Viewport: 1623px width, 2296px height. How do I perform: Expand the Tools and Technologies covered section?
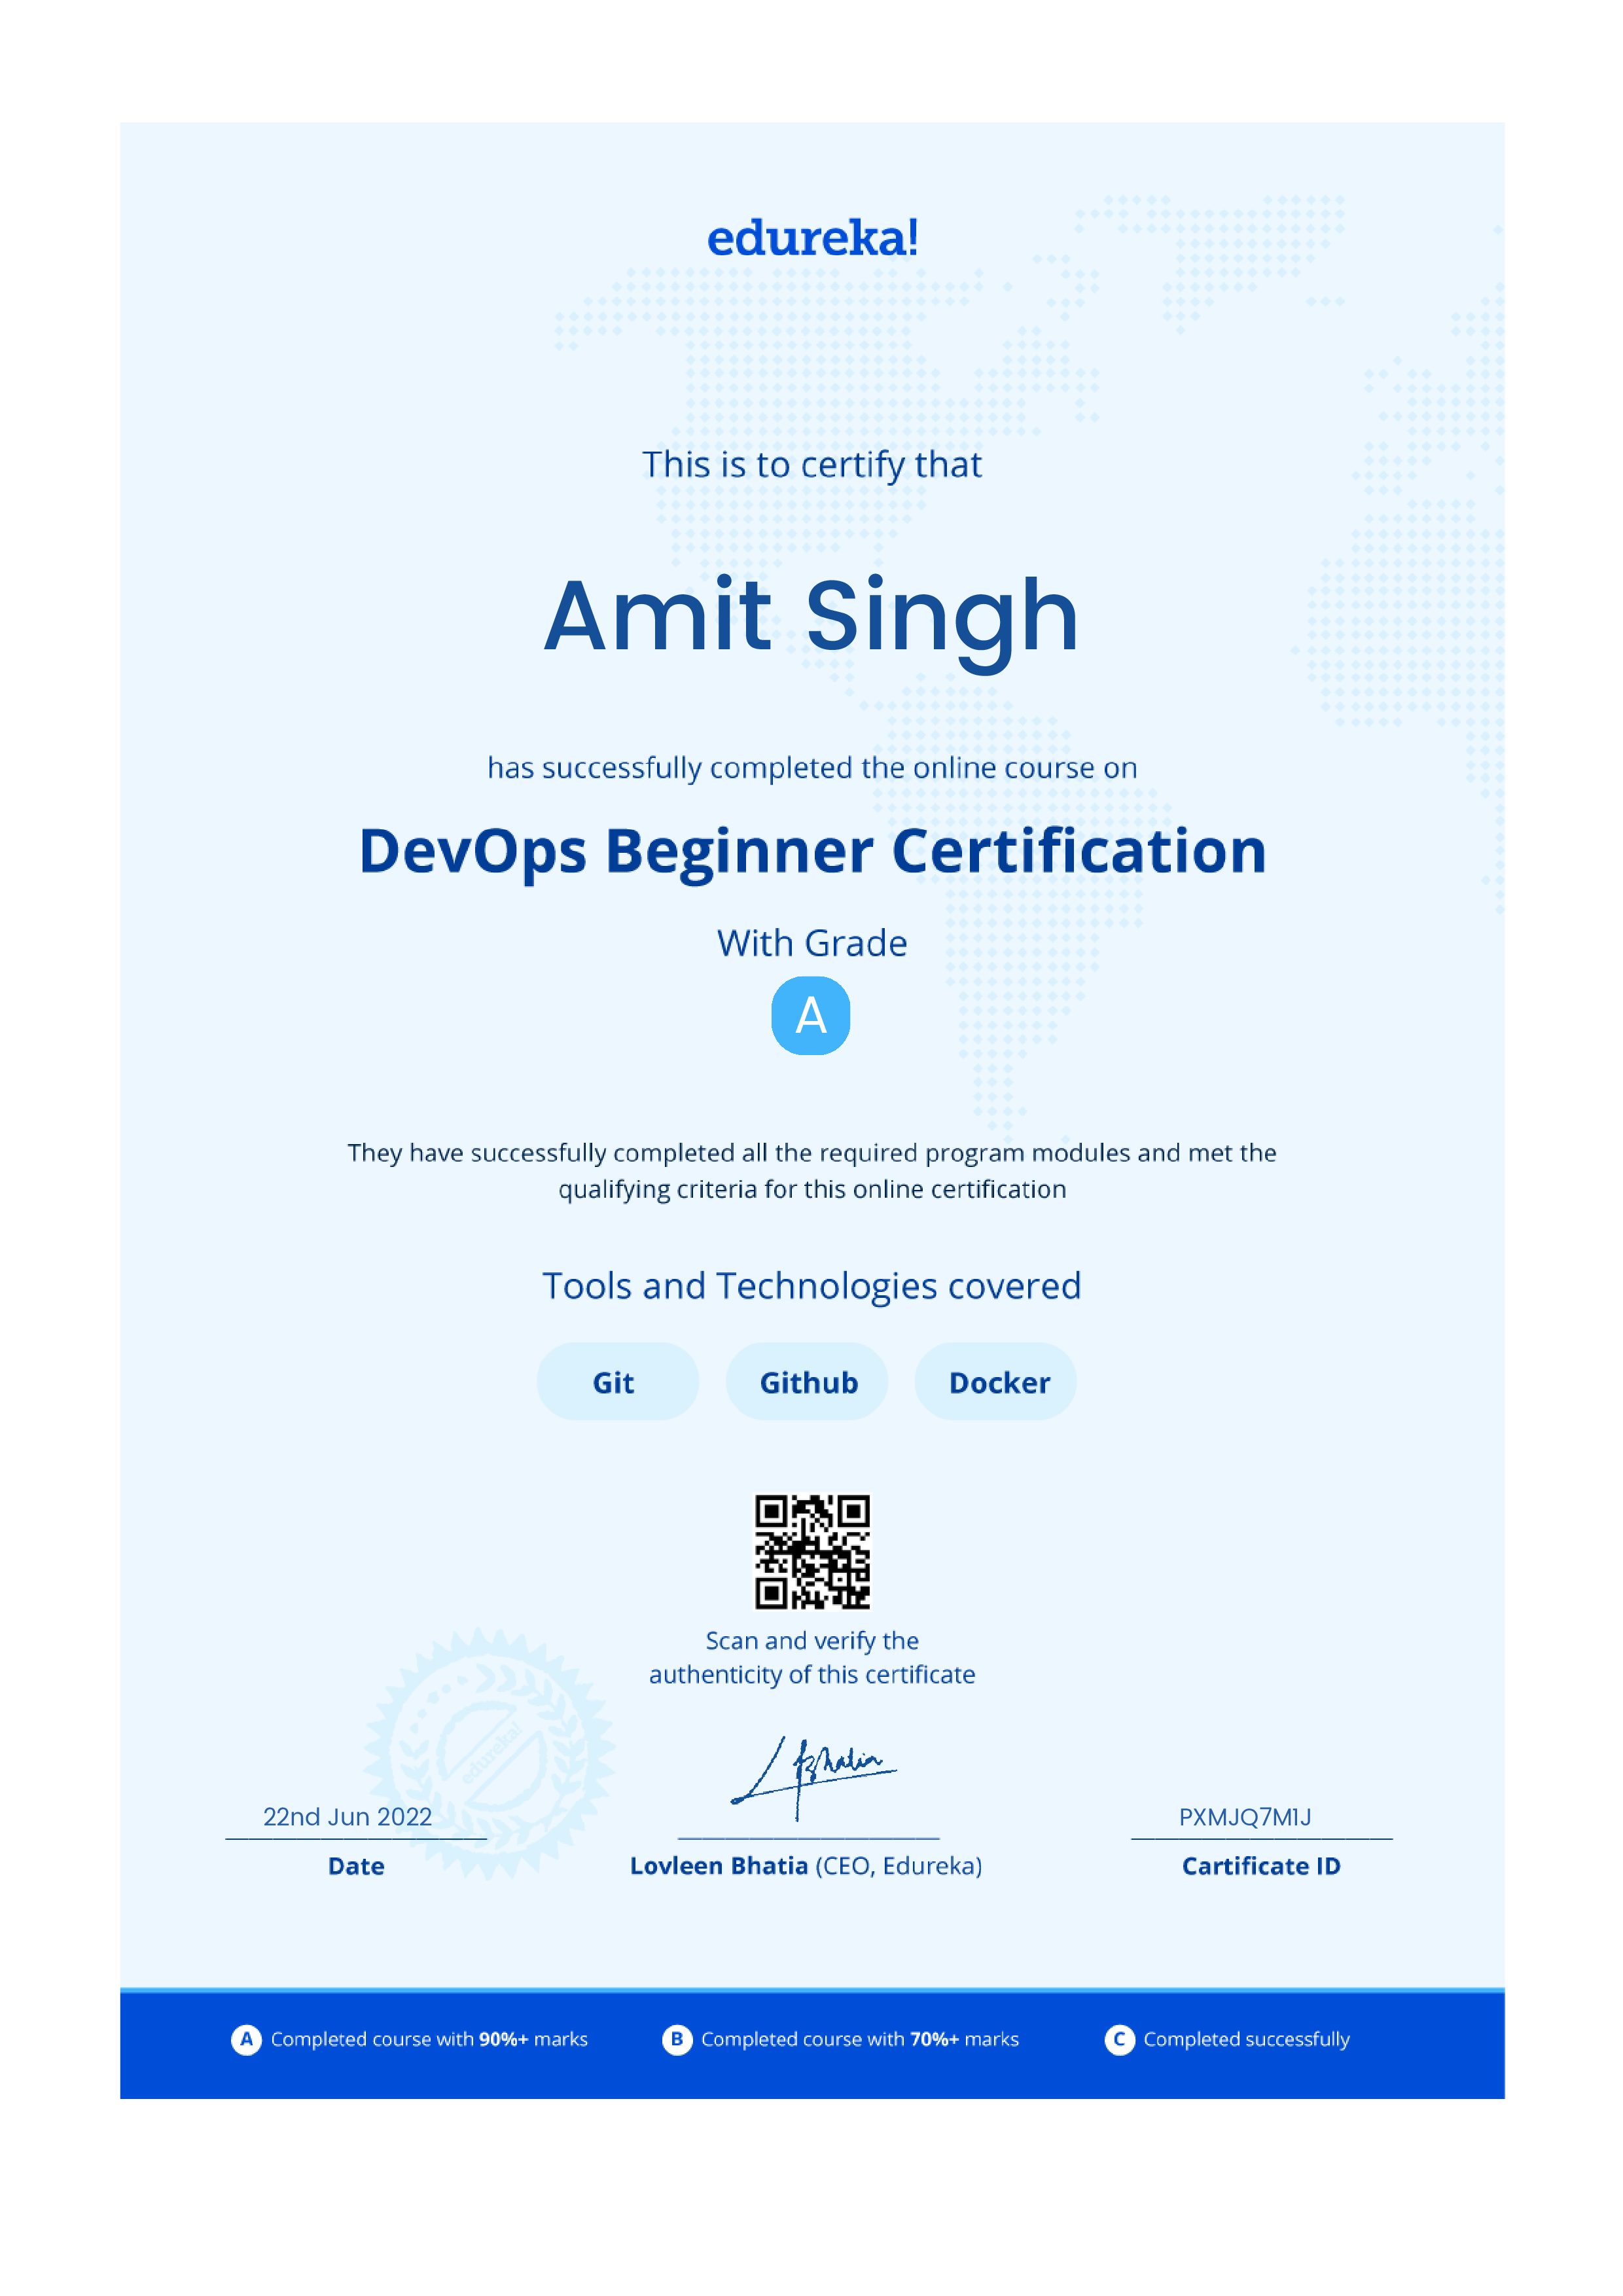point(812,1287)
